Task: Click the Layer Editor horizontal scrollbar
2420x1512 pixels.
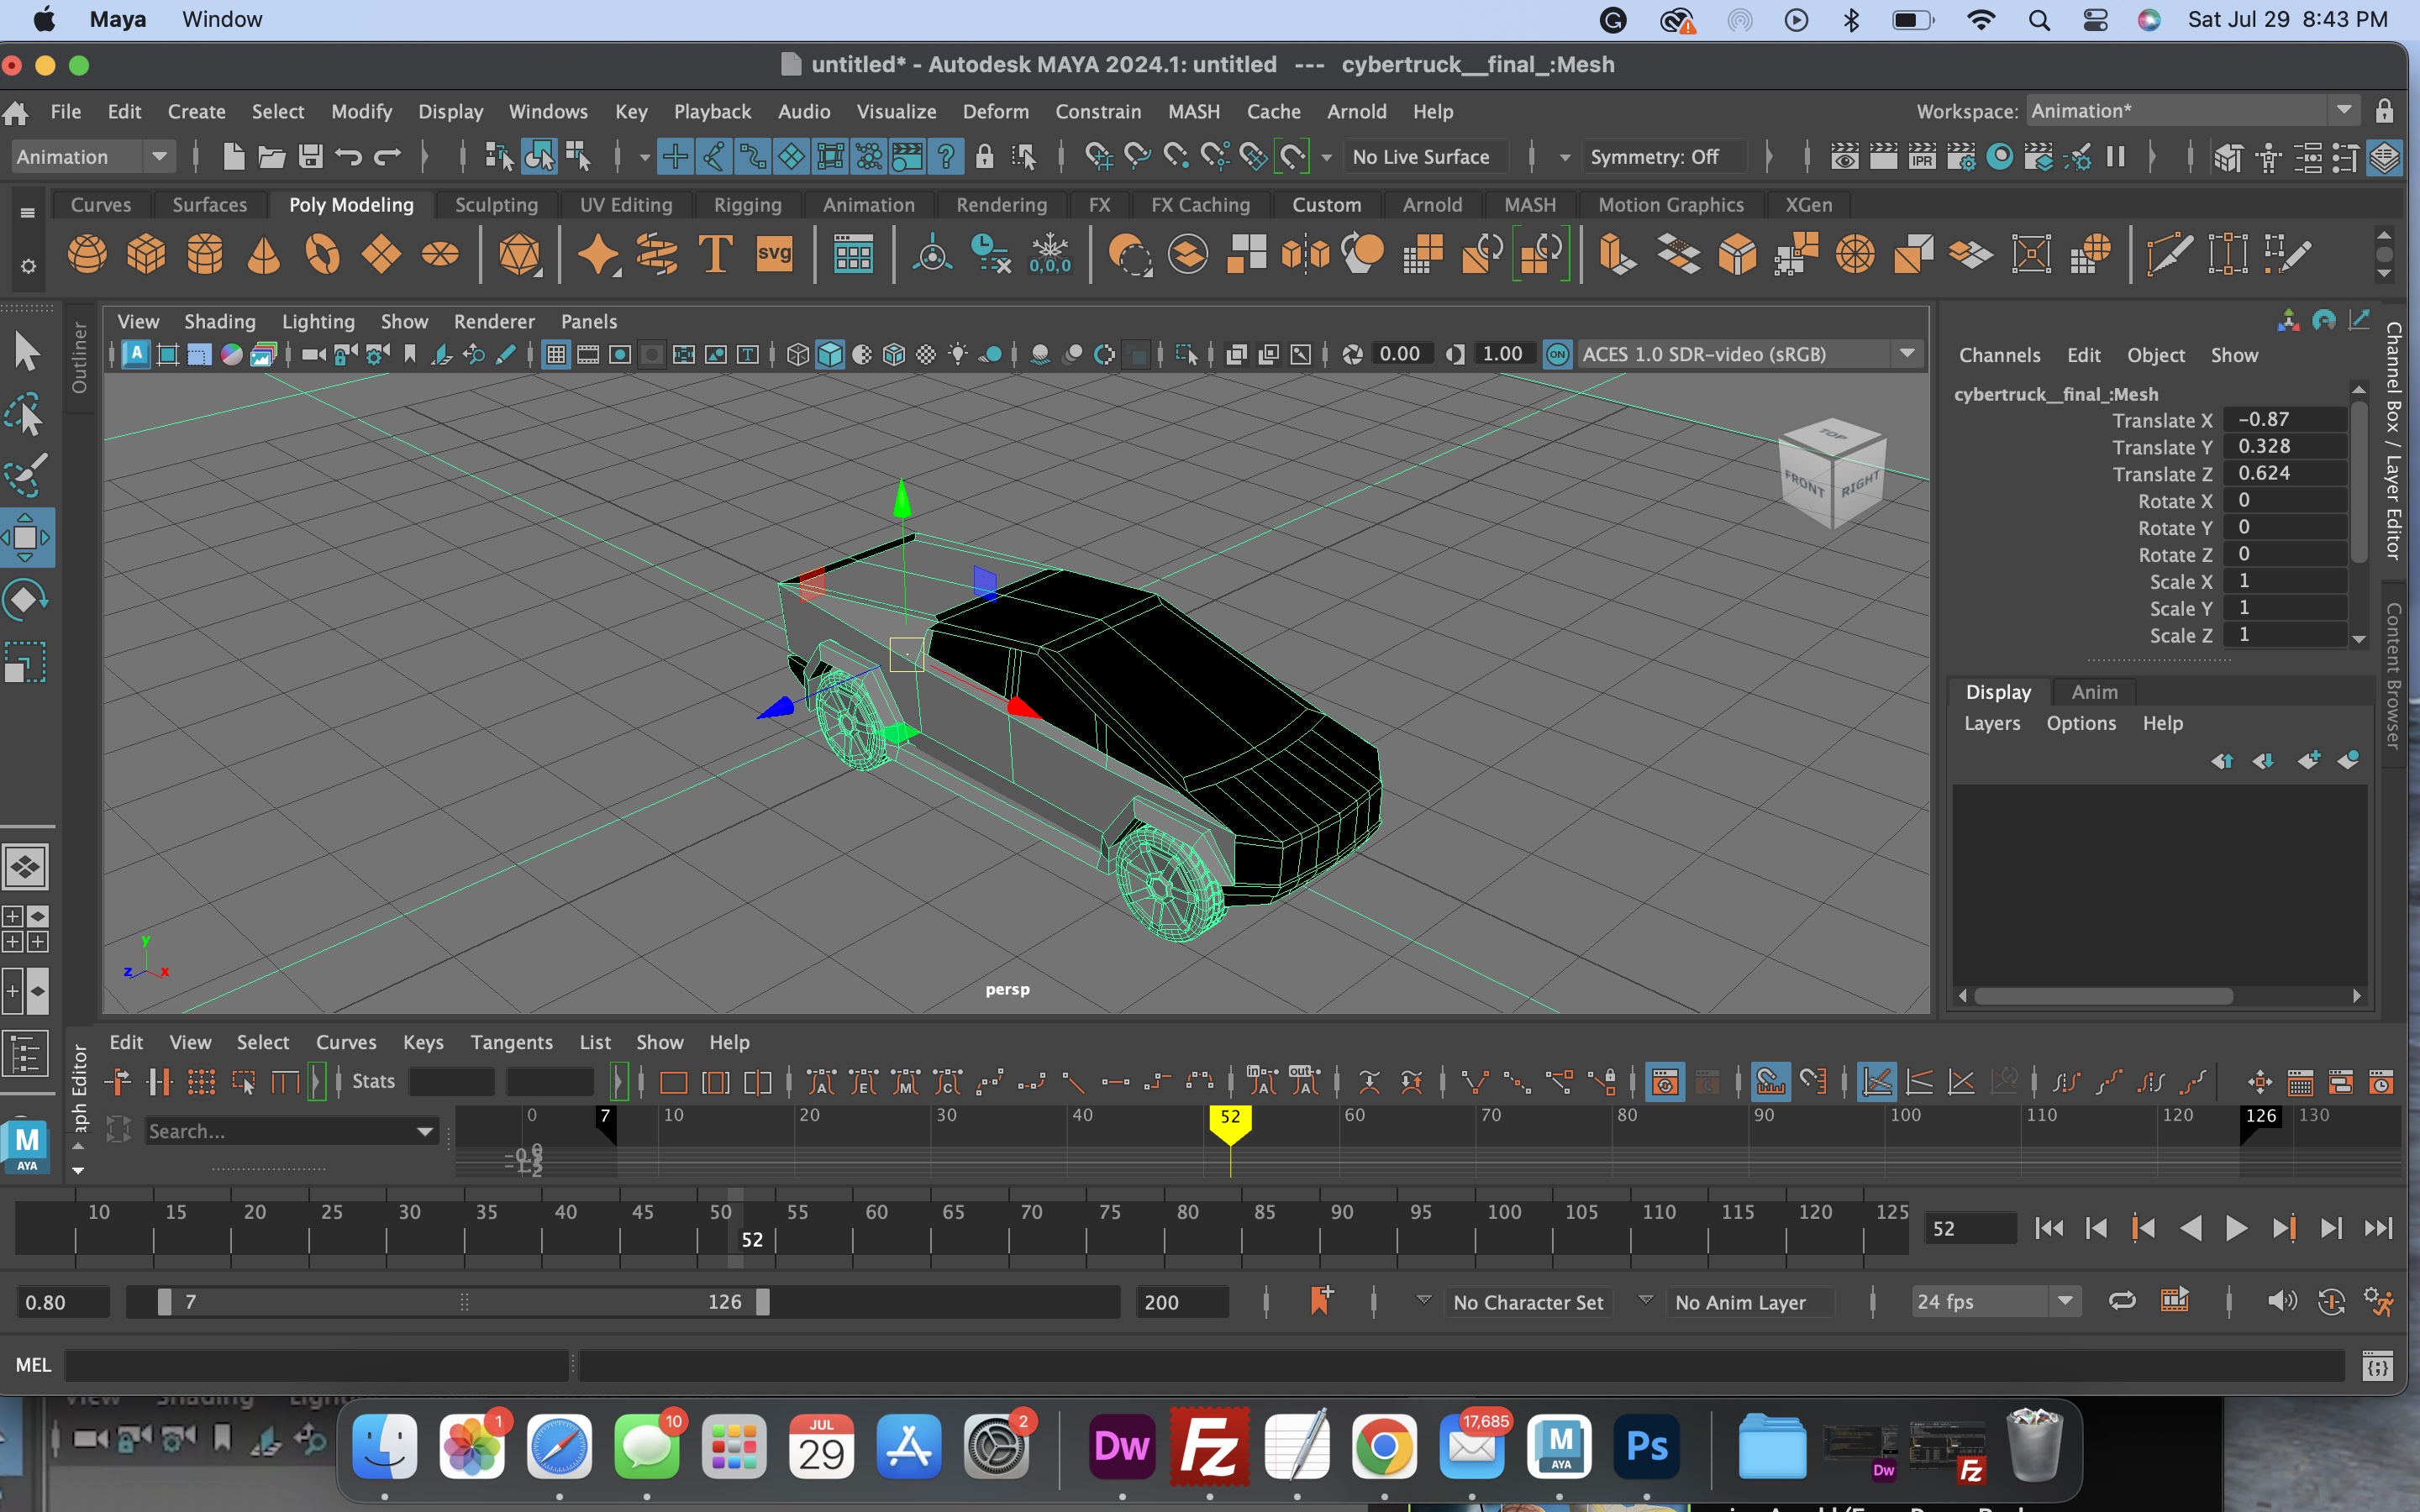Action: 2103,996
